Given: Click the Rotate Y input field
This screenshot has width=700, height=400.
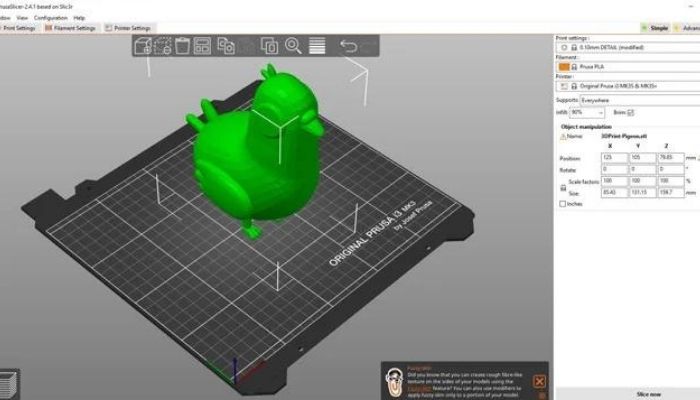Looking at the screenshot, I should click(642, 169).
